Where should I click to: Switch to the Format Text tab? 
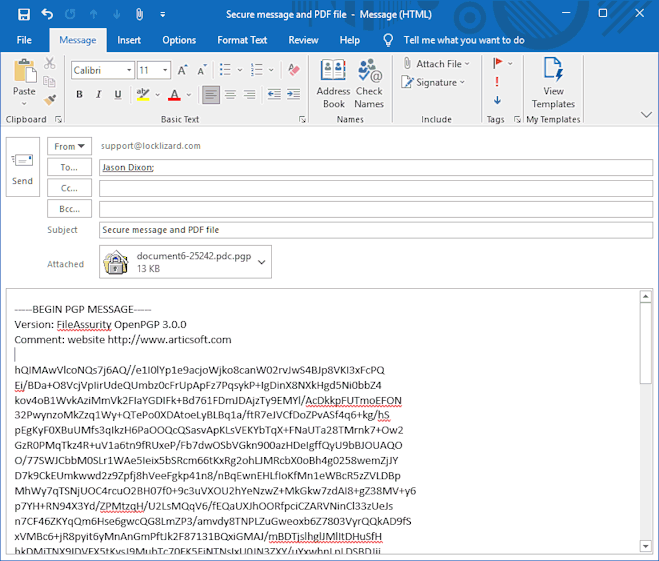[242, 40]
